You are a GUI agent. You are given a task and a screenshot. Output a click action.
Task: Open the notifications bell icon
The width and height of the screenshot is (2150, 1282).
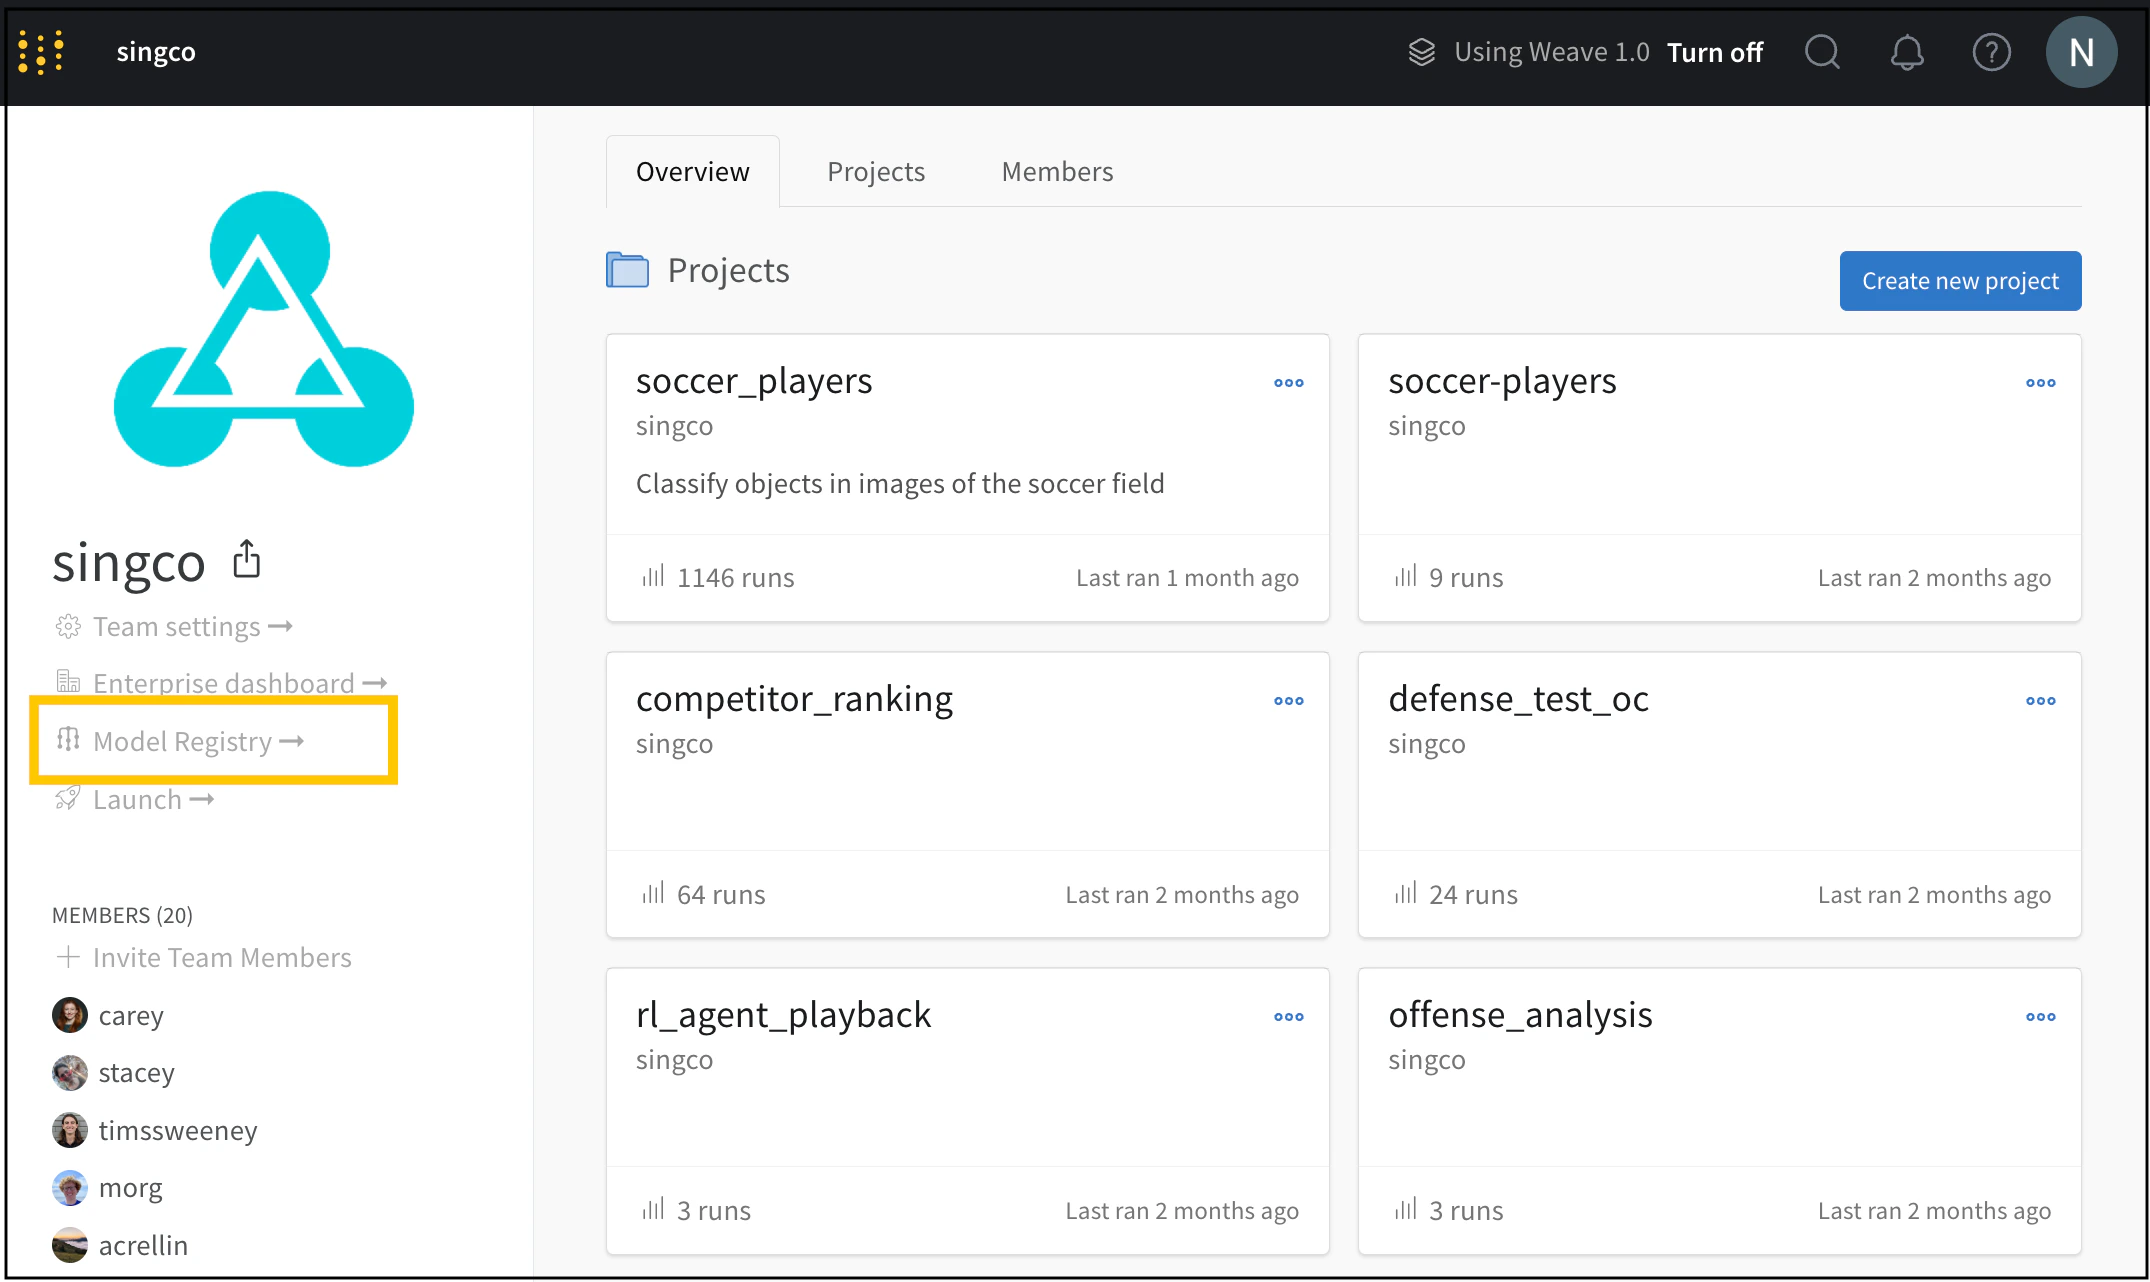pos(1906,52)
